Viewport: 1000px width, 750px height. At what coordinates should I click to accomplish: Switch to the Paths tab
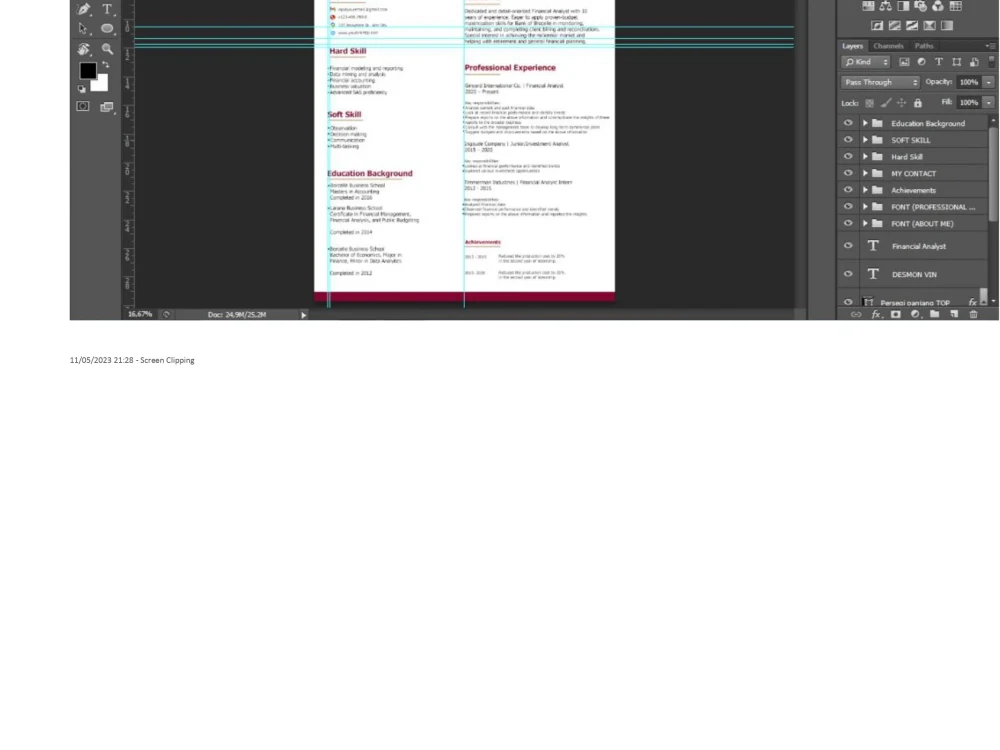[923, 46]
